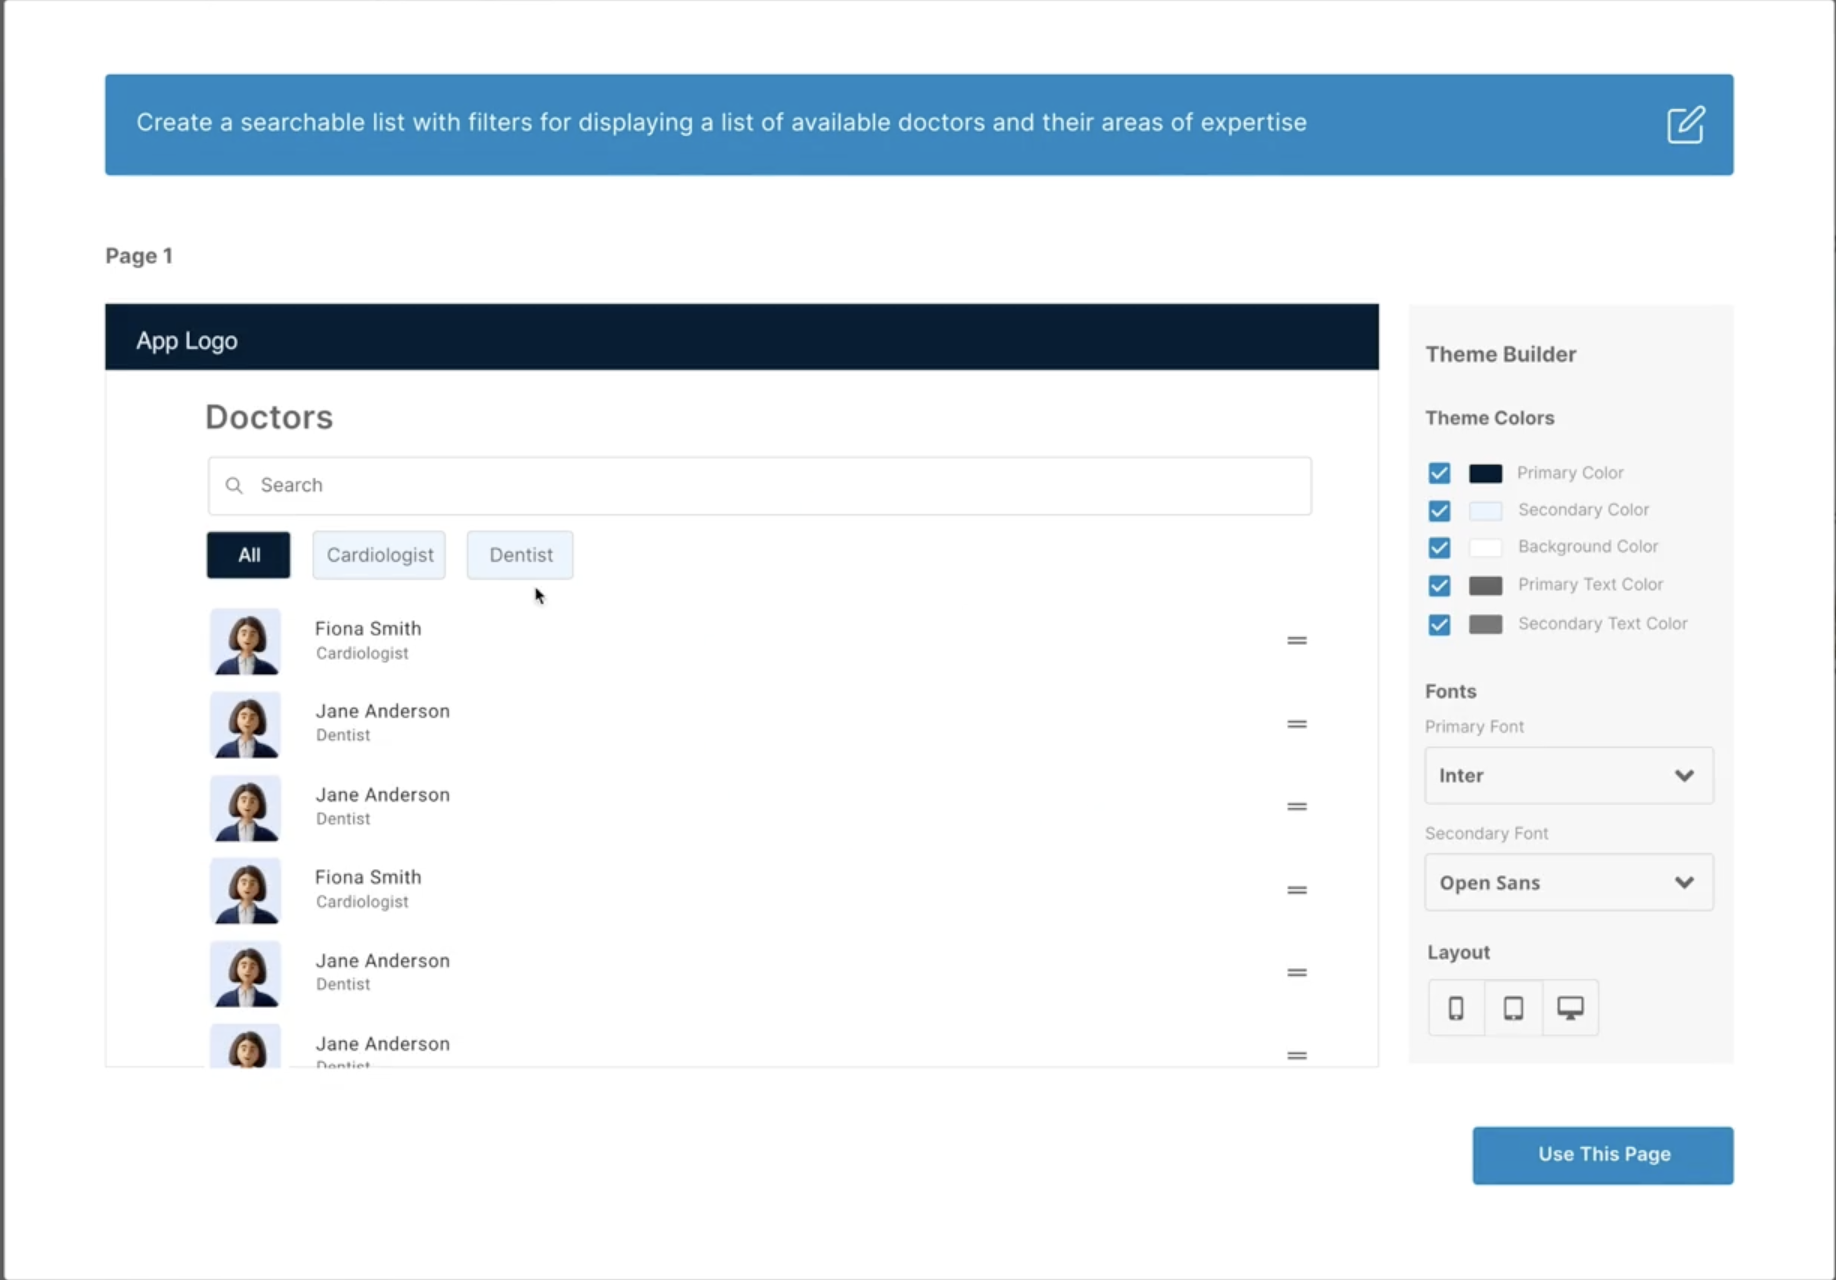Filter the list by Dentist
Viewport: 1836px width, 1280px height.
pyautogui.click(x=520, y=555)
